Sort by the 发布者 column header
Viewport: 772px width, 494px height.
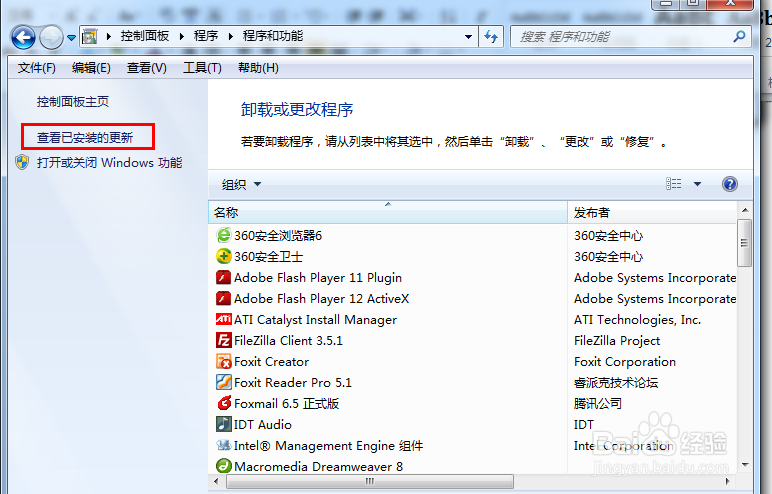pos(652,212)
